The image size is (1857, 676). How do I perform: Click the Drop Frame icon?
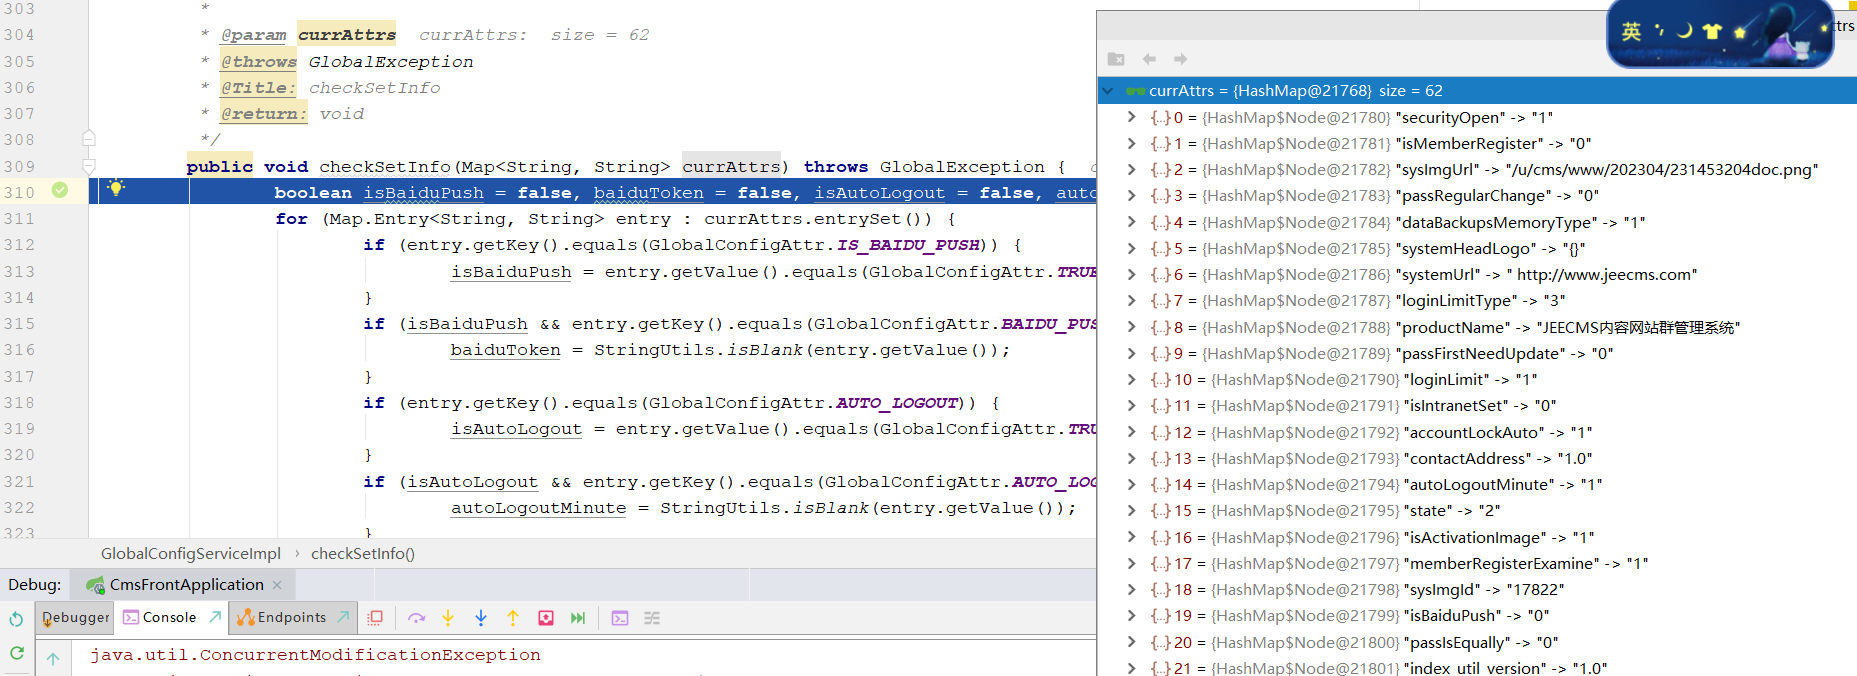click(x=546, y=618)
